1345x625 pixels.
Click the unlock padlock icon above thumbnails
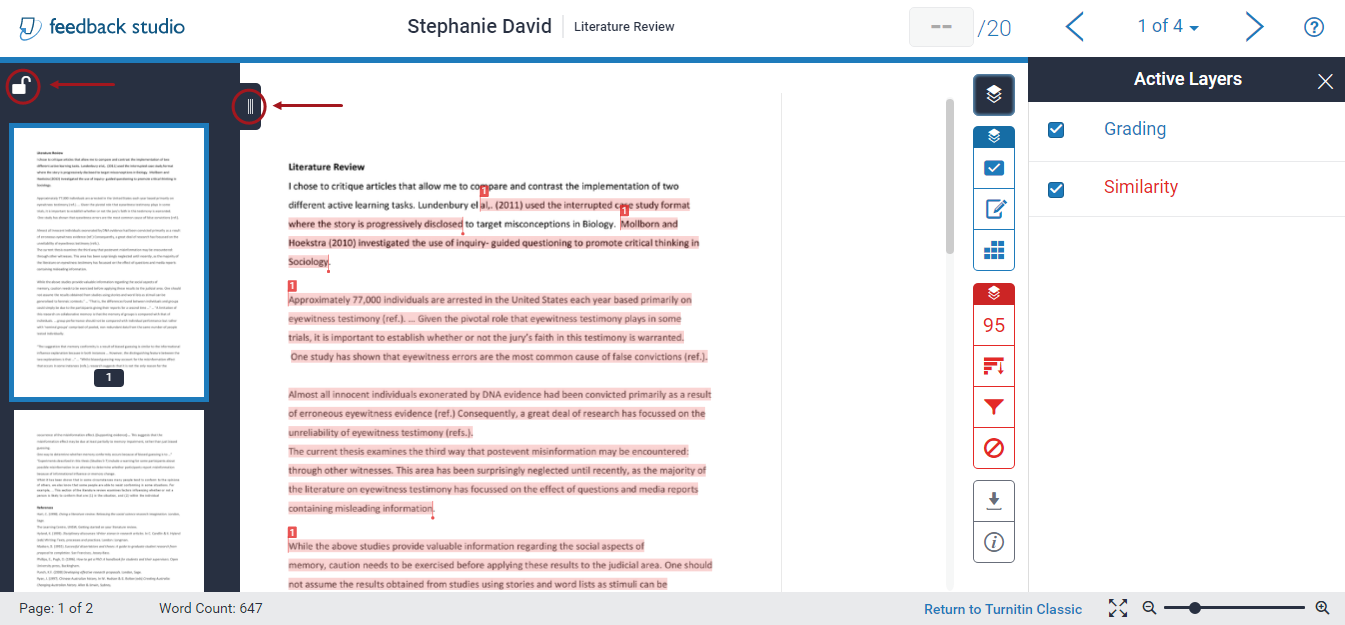point(22,86)
